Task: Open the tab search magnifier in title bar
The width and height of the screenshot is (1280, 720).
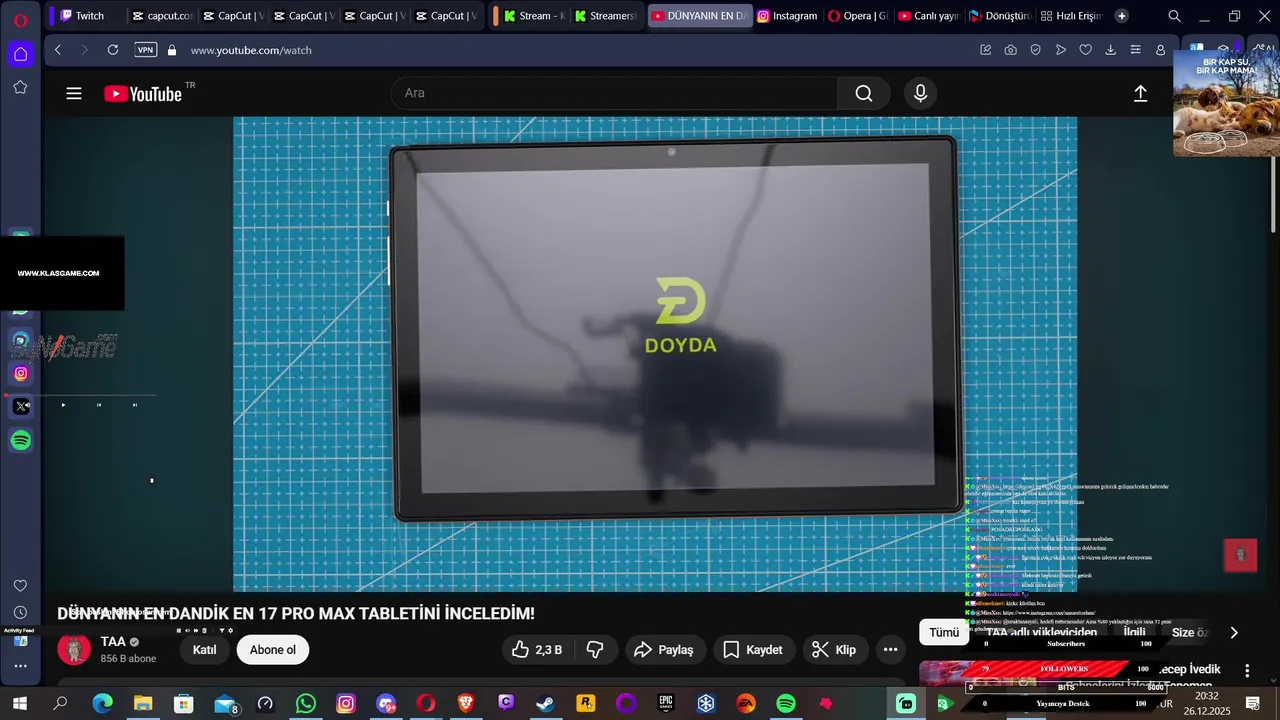Action: pyautogui.click(x=1175, y=16)
